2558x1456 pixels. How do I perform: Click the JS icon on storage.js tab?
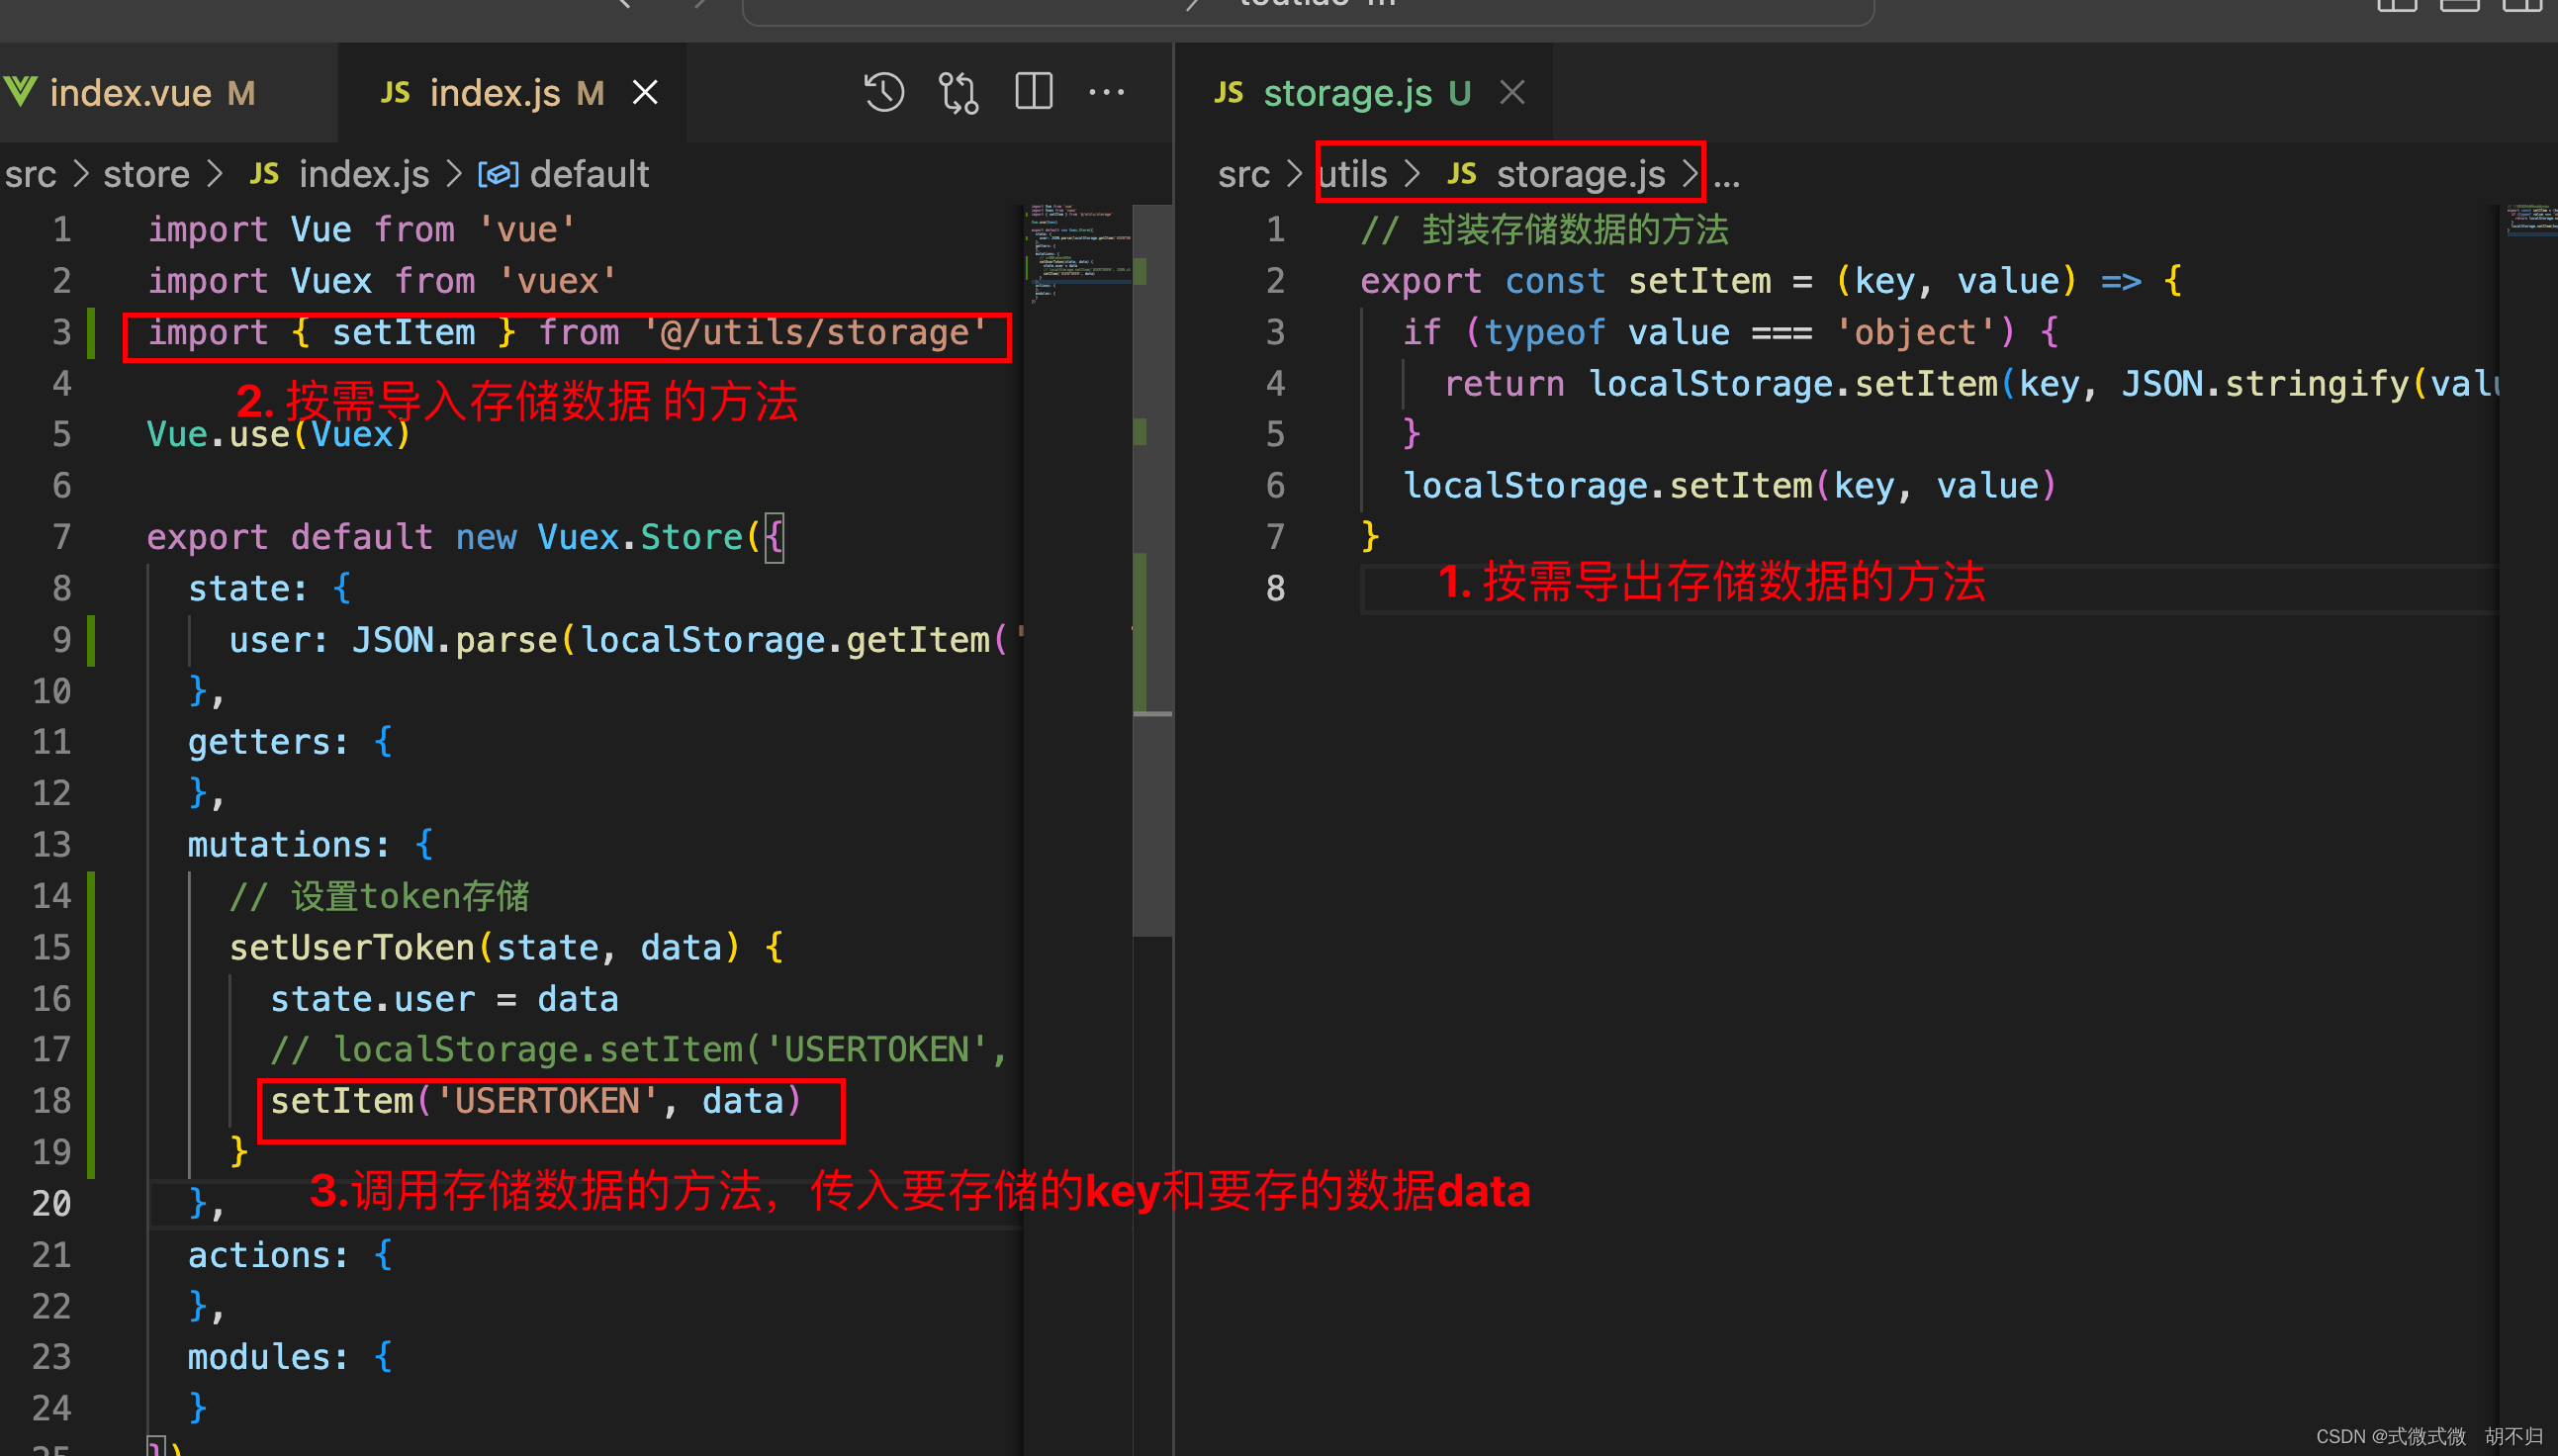tap(1228, 93)
